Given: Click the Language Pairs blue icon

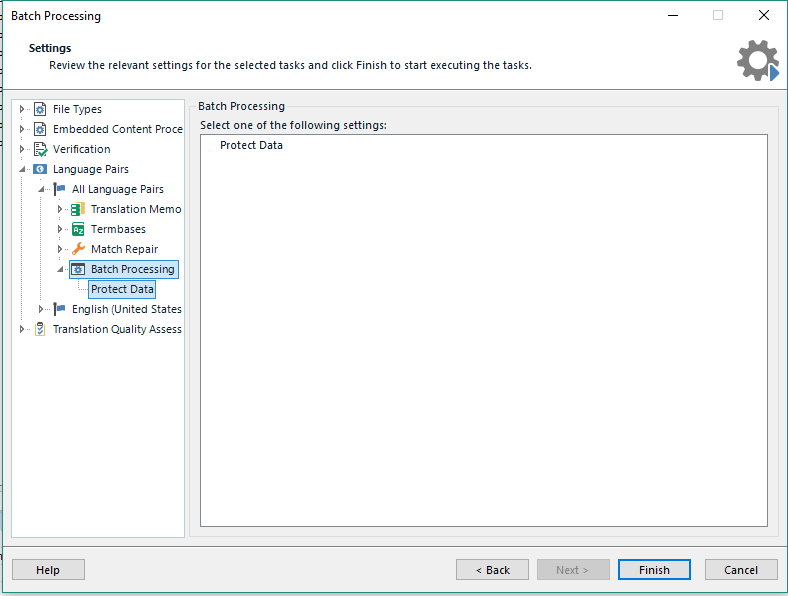Looking at the screenshot, I should (x=40, y=169).
